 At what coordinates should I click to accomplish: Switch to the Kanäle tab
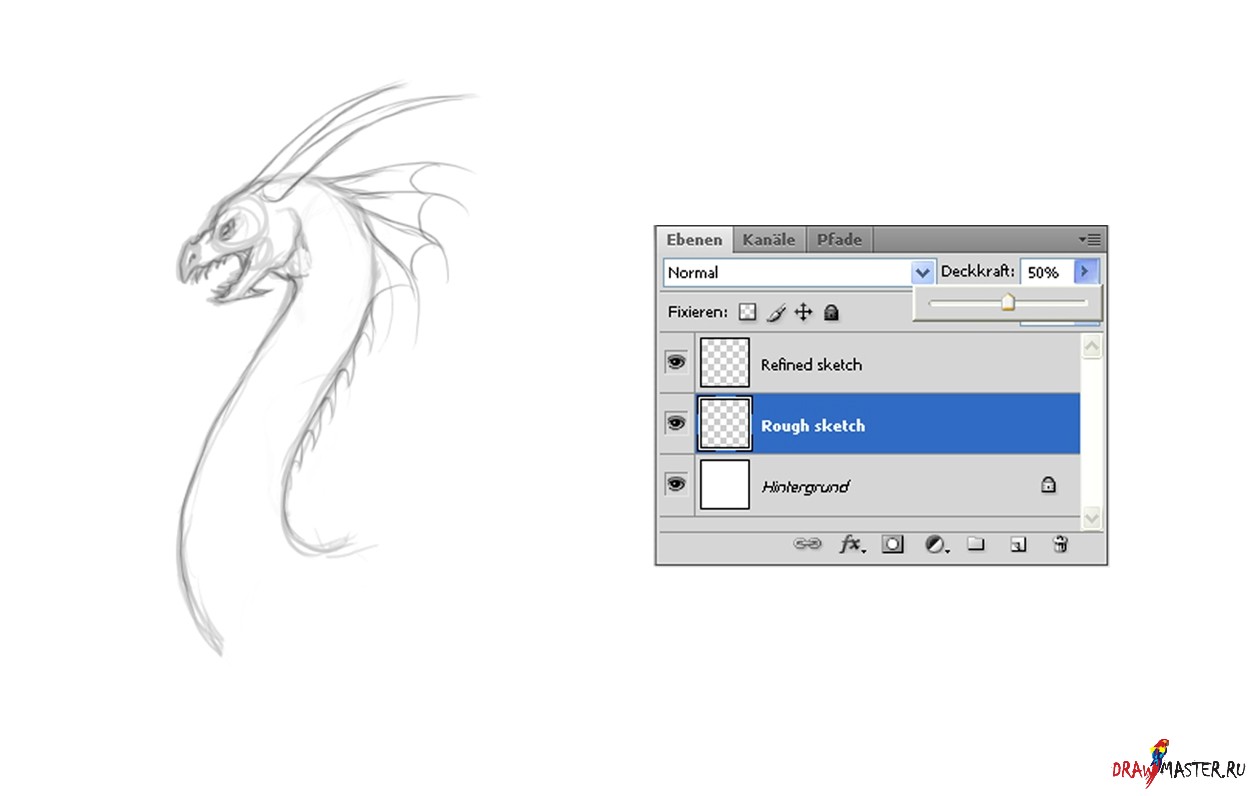click(x=769, y=240)
